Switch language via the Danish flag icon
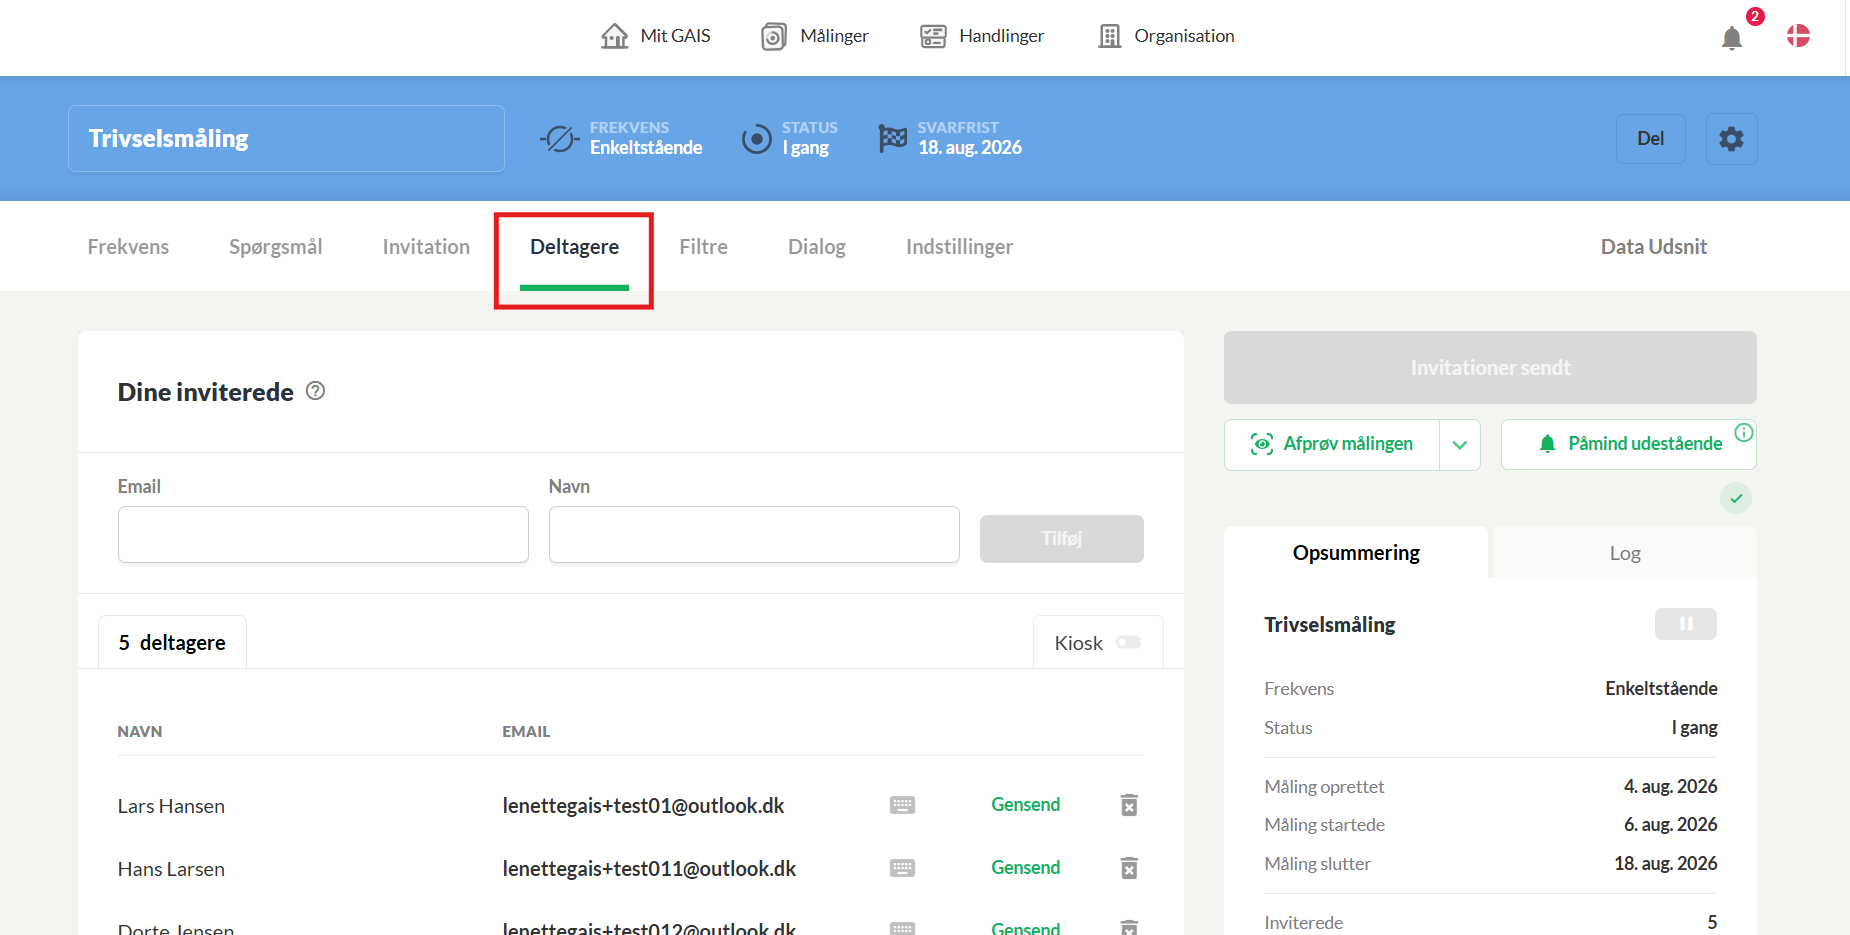The height and width of the screenshot is (935, 1850). coord(1798,36)
